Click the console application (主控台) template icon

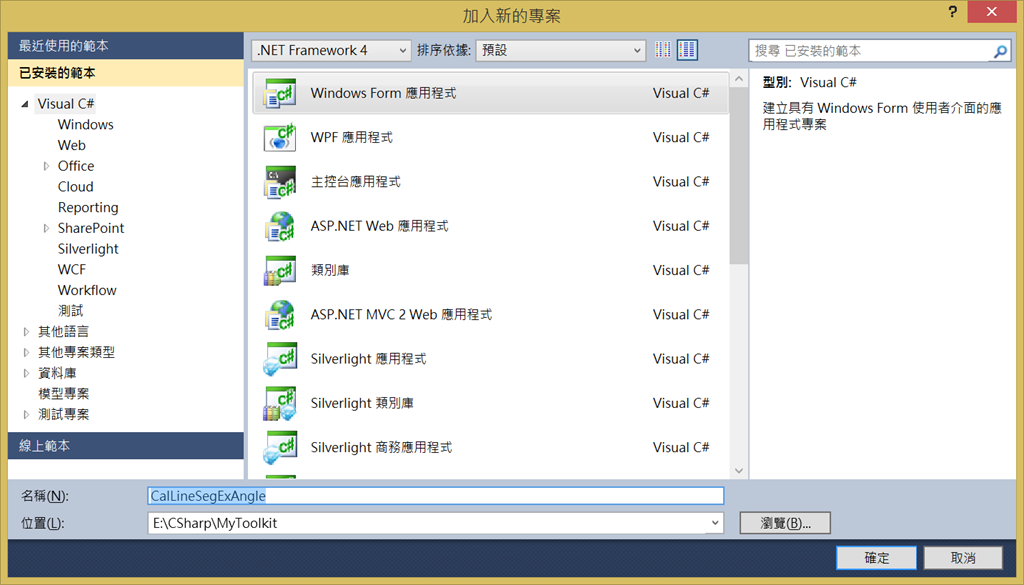280,182
